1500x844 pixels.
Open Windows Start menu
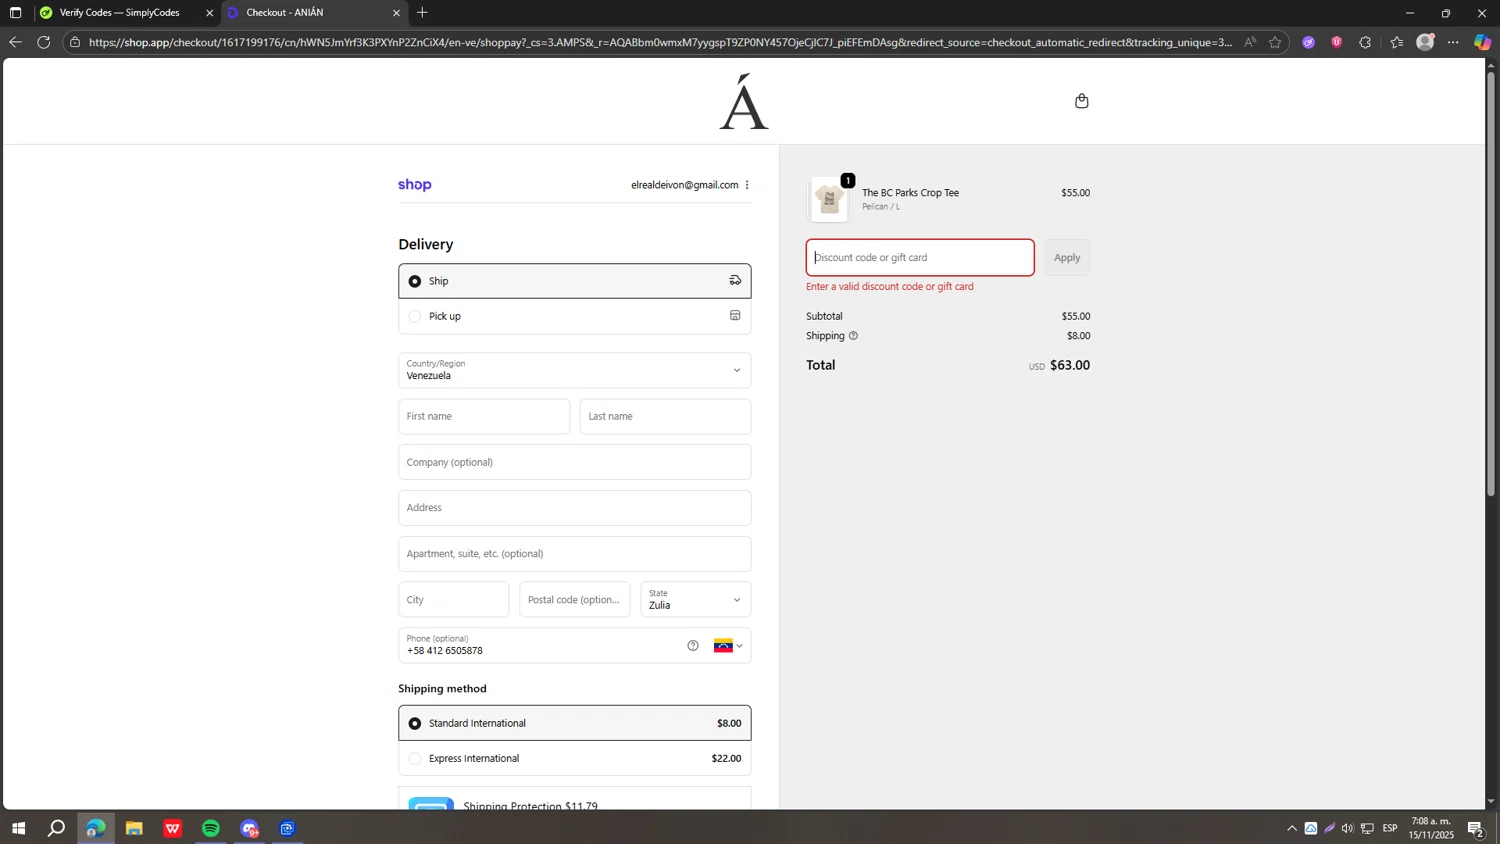click(x=17, y=829)
